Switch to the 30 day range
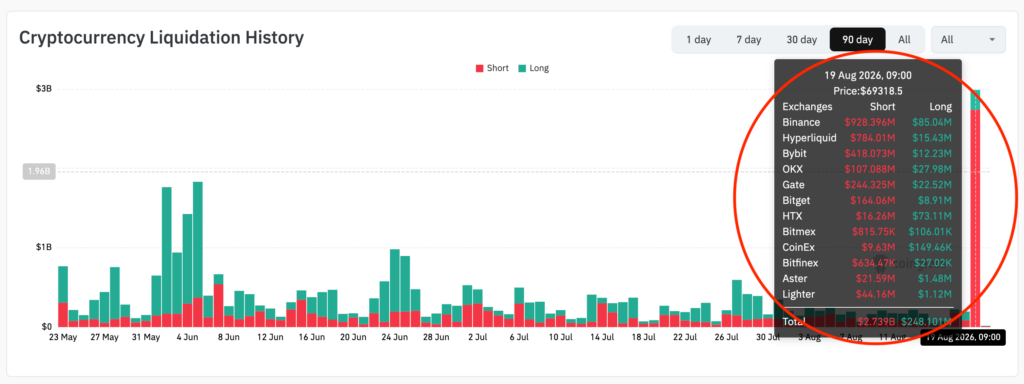Screen dimensions: 1024x384 [x=801, y=40]
